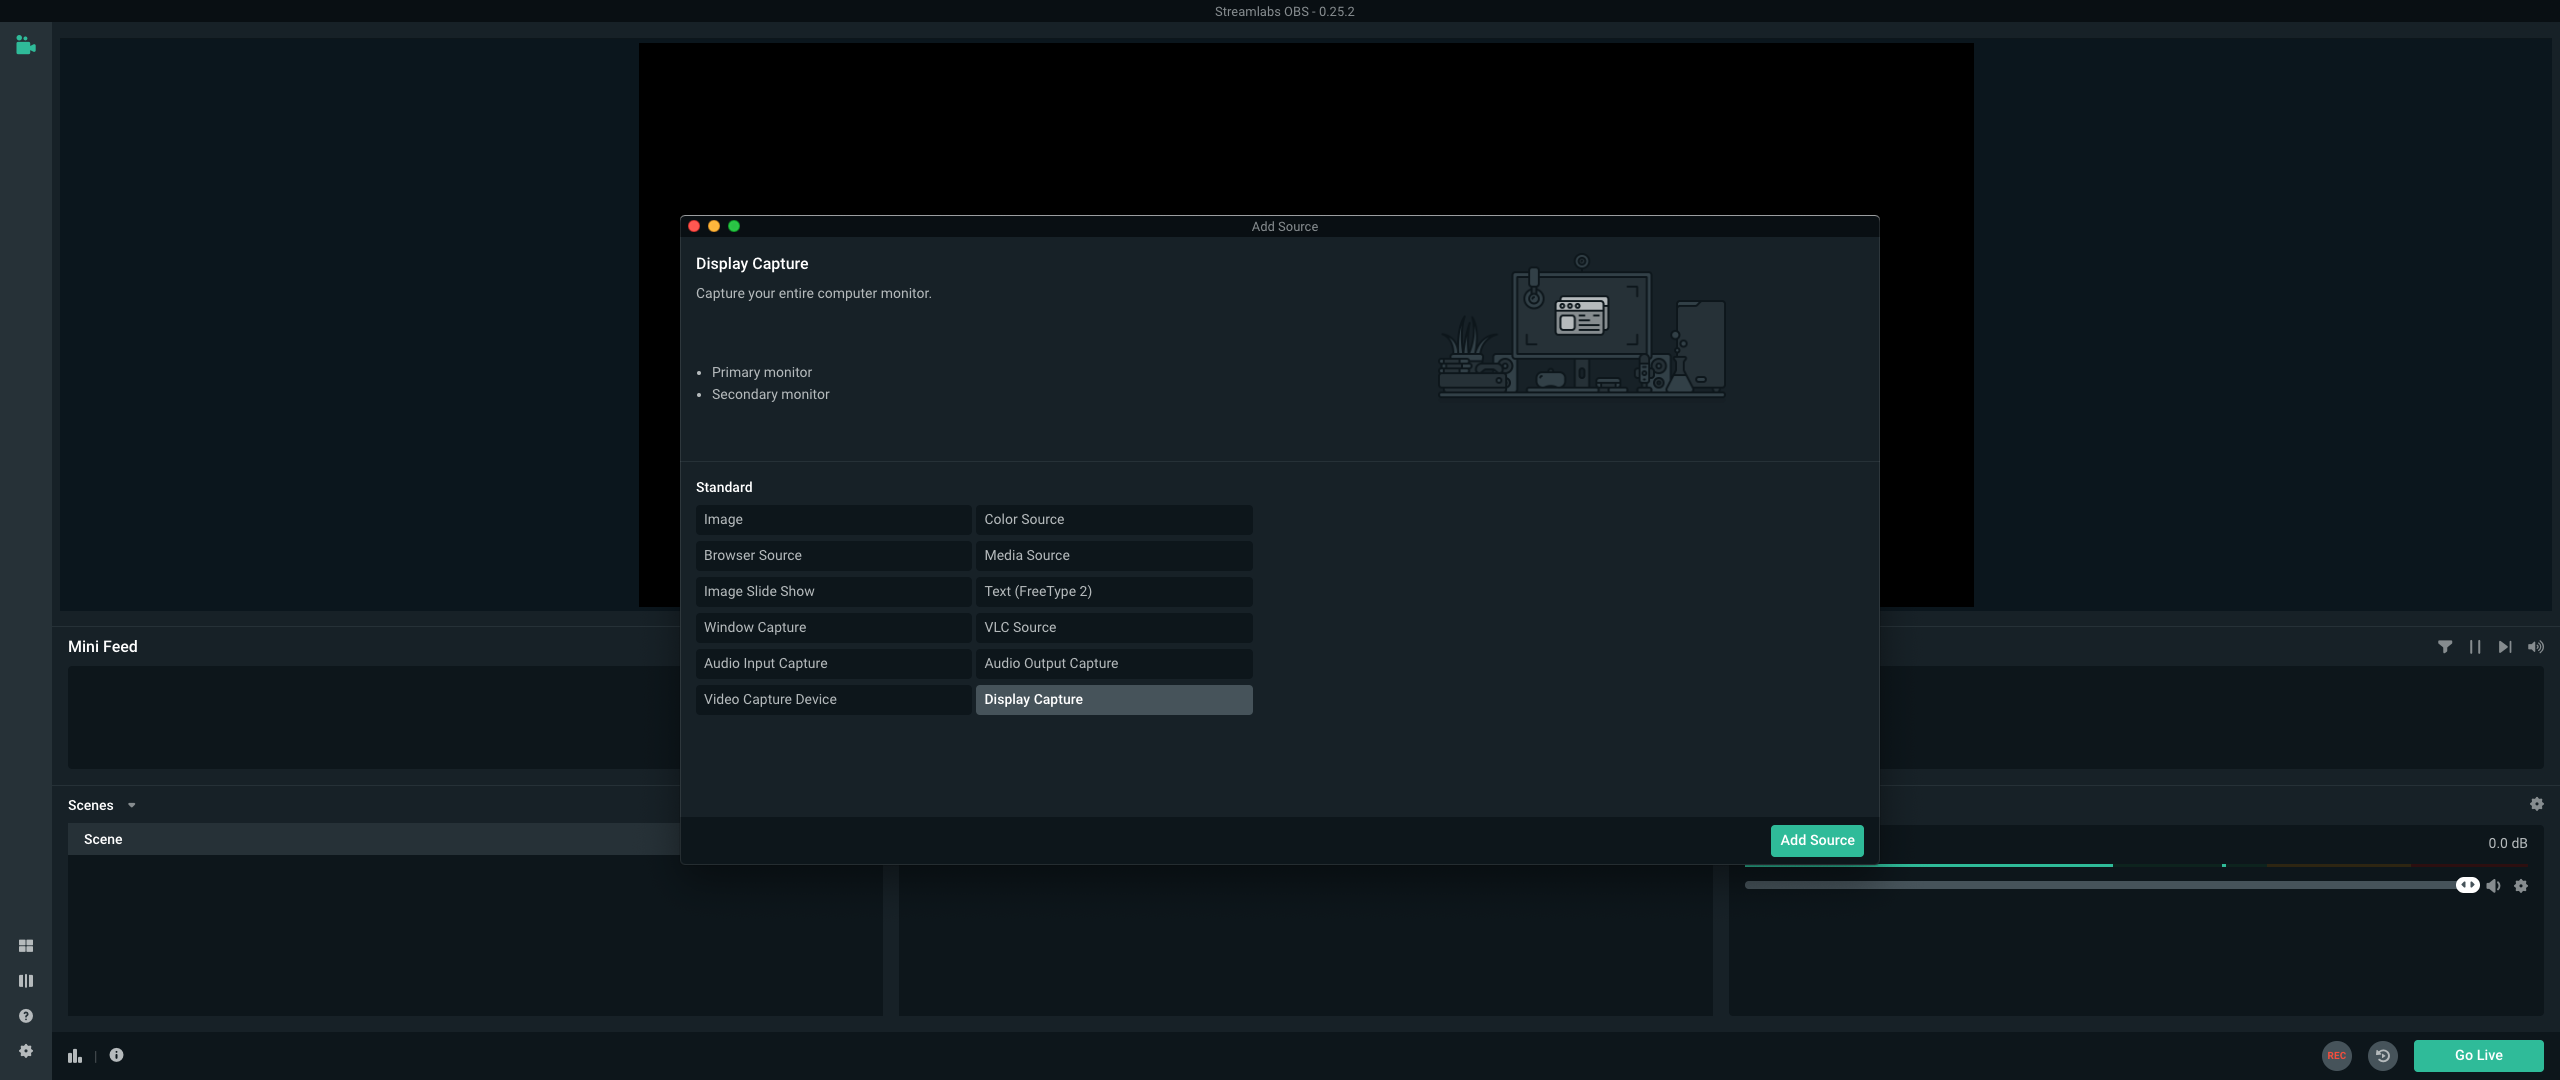Screen dimensions: 2560x1080
Task: Show performance stats bar chart icon
Action: (x=75, y=1055)
